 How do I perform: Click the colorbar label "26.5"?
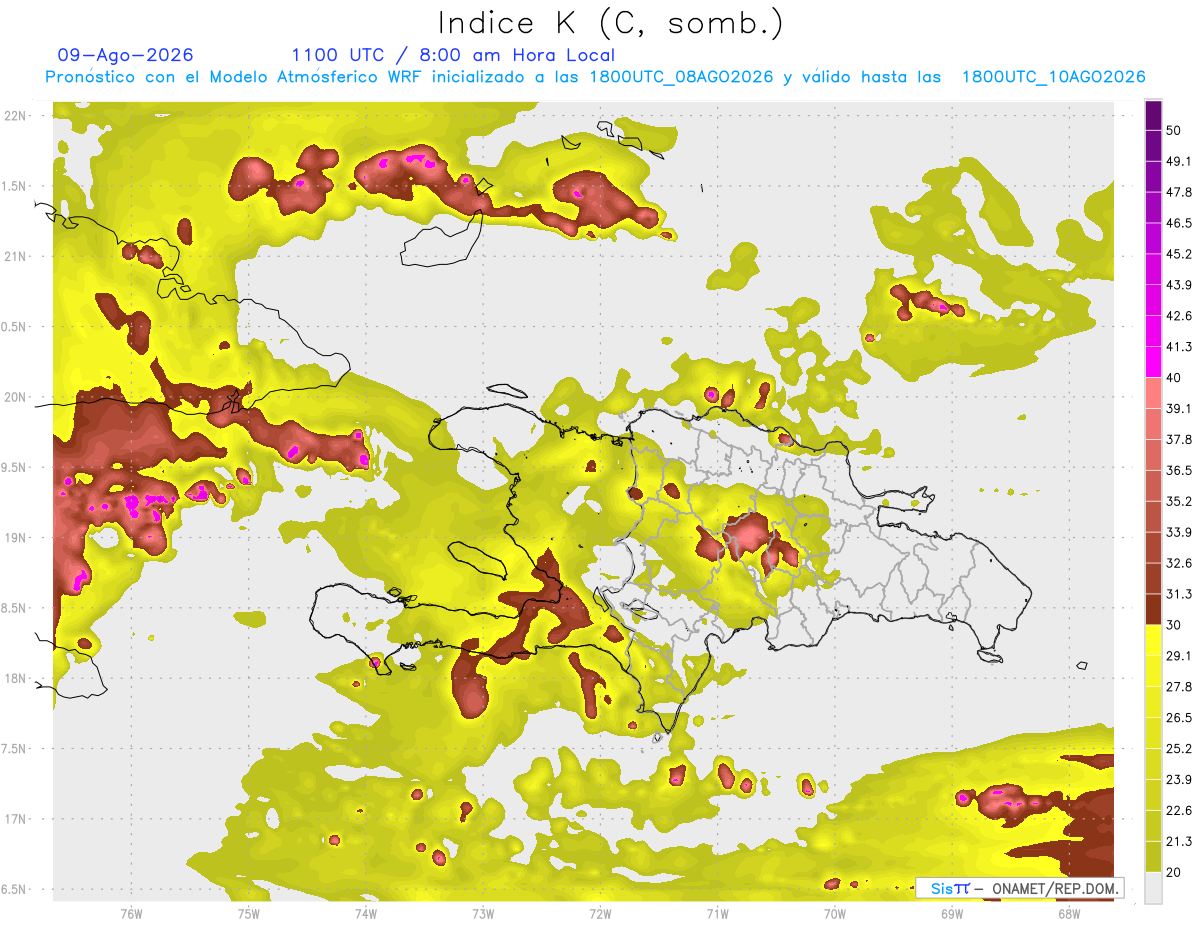[x=1179, y=718]
